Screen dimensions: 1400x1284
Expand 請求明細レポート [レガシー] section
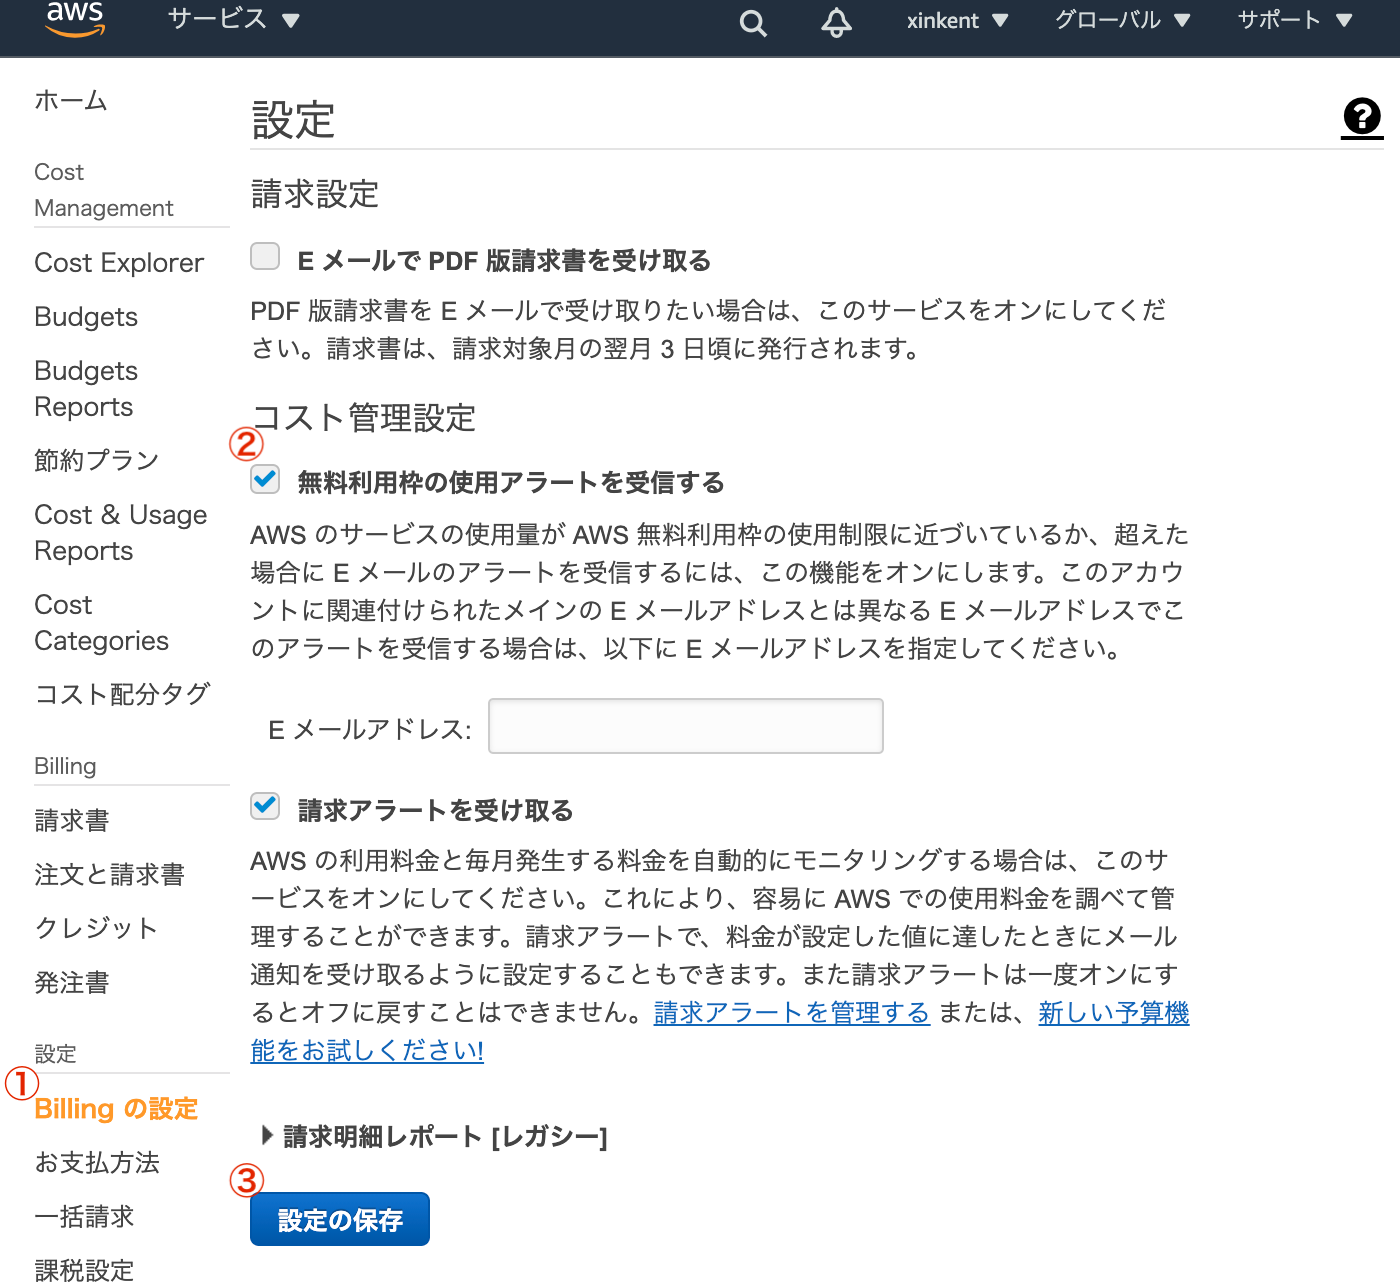[434, 1136]
